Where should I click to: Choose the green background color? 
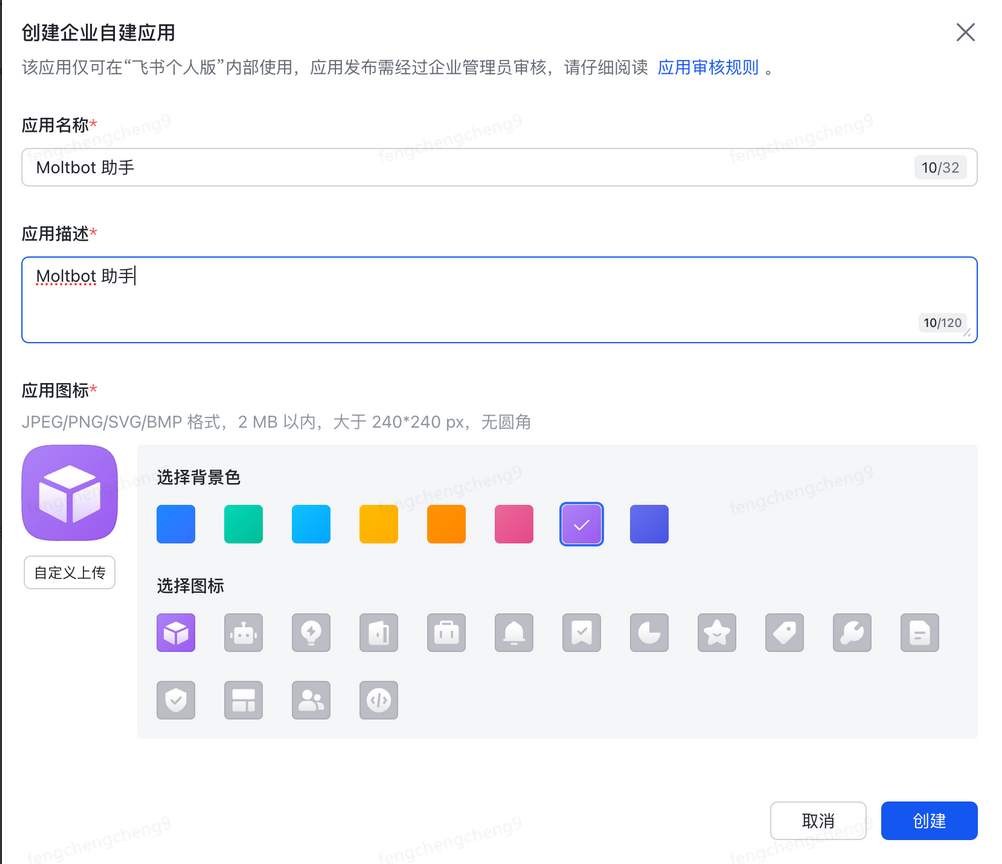pos(244,524)
